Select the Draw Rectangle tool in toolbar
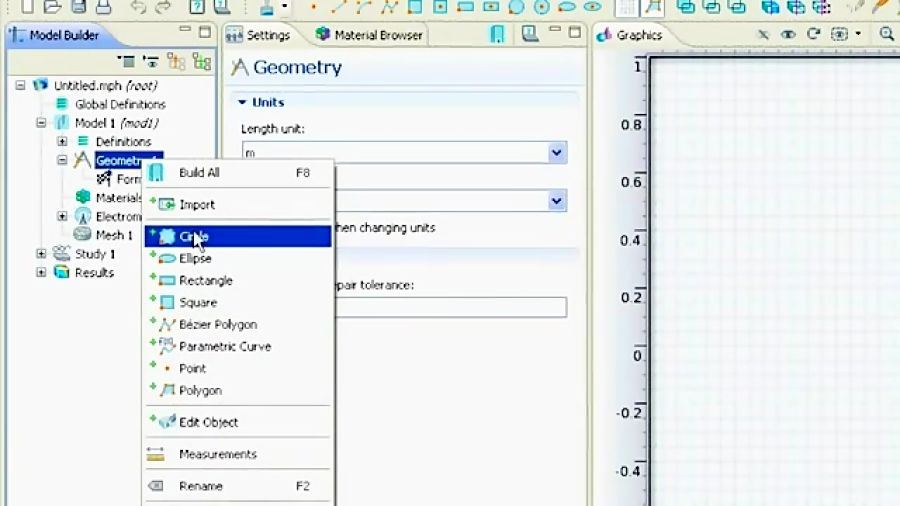Screen dimensions: 900x506 (x=465, y=7)
